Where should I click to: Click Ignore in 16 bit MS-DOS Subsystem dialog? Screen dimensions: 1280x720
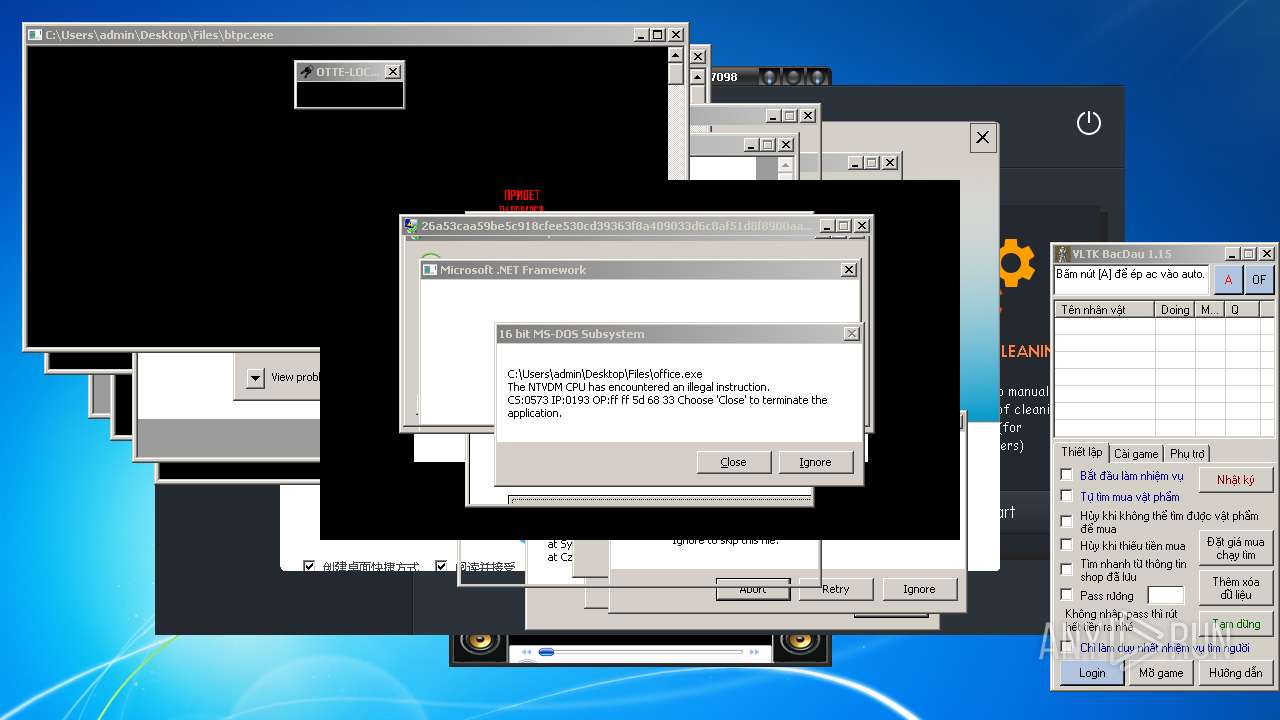815,462
